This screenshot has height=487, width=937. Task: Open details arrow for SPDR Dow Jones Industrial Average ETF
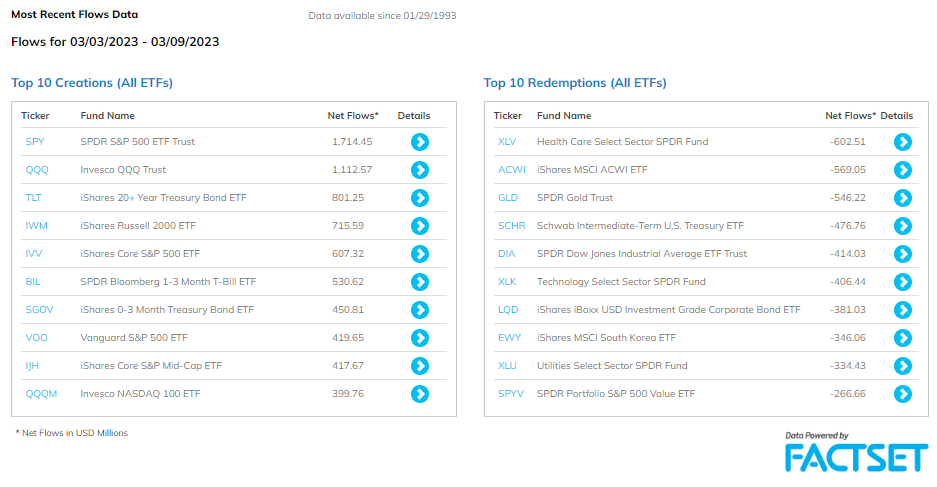(x=902, y=254)
